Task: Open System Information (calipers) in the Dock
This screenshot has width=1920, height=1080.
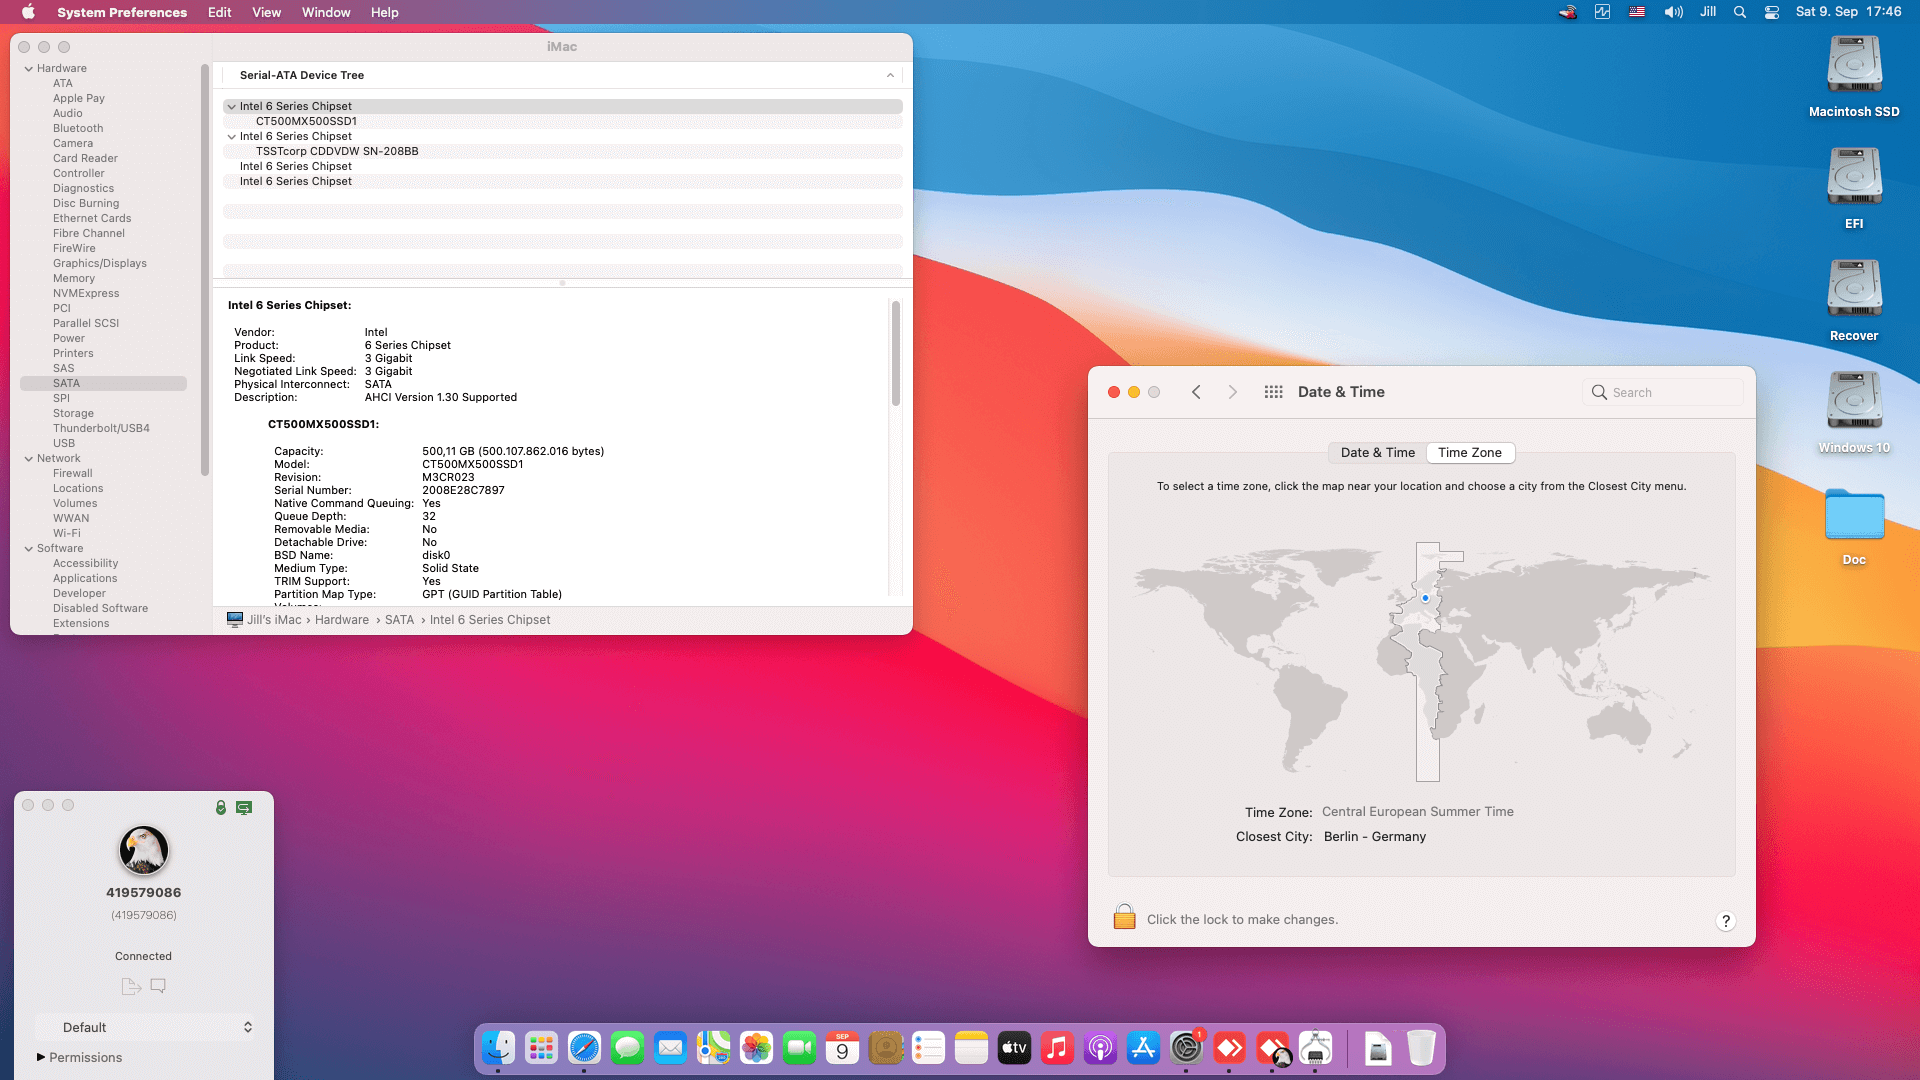Action: tap(1315, 1048)
